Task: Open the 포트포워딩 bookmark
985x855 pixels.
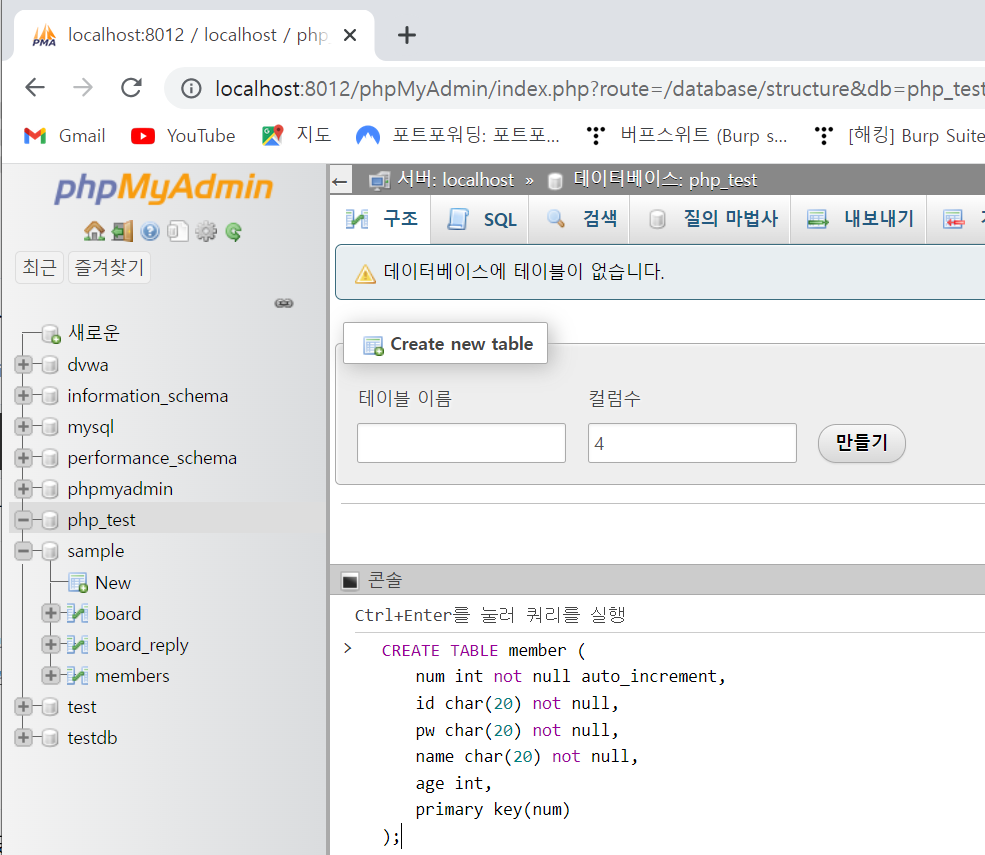Action: click(457, 136)
